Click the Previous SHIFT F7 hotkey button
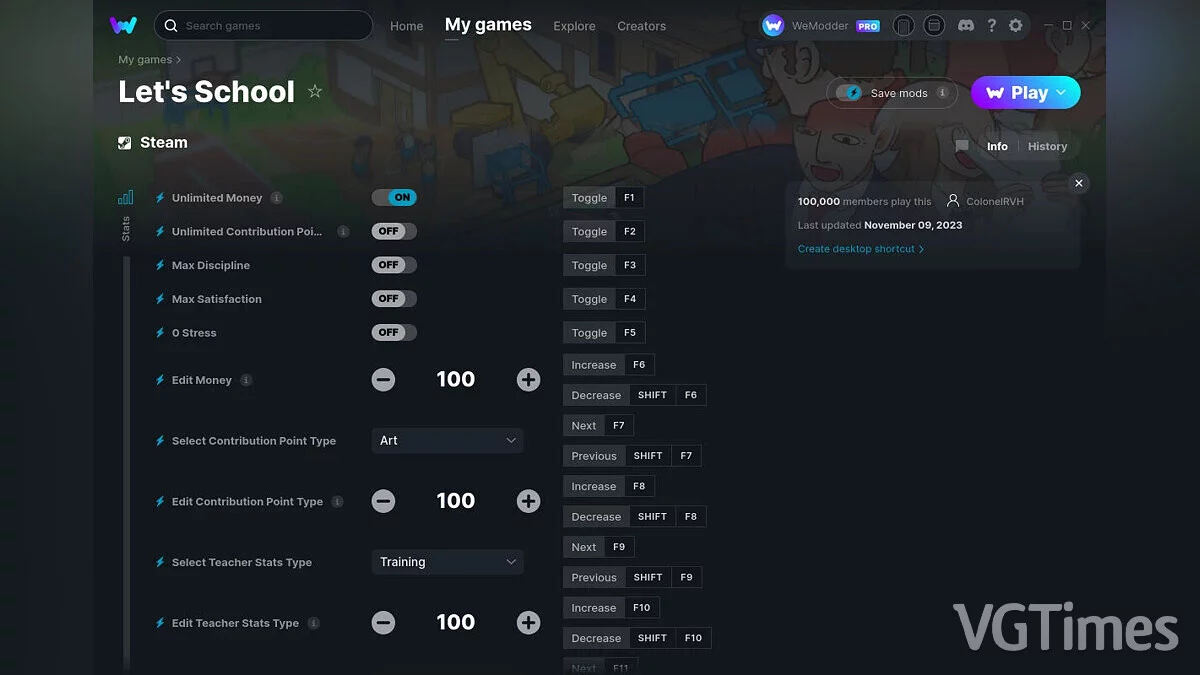The width and height of the screenshot is (1200, 675). 632,456
